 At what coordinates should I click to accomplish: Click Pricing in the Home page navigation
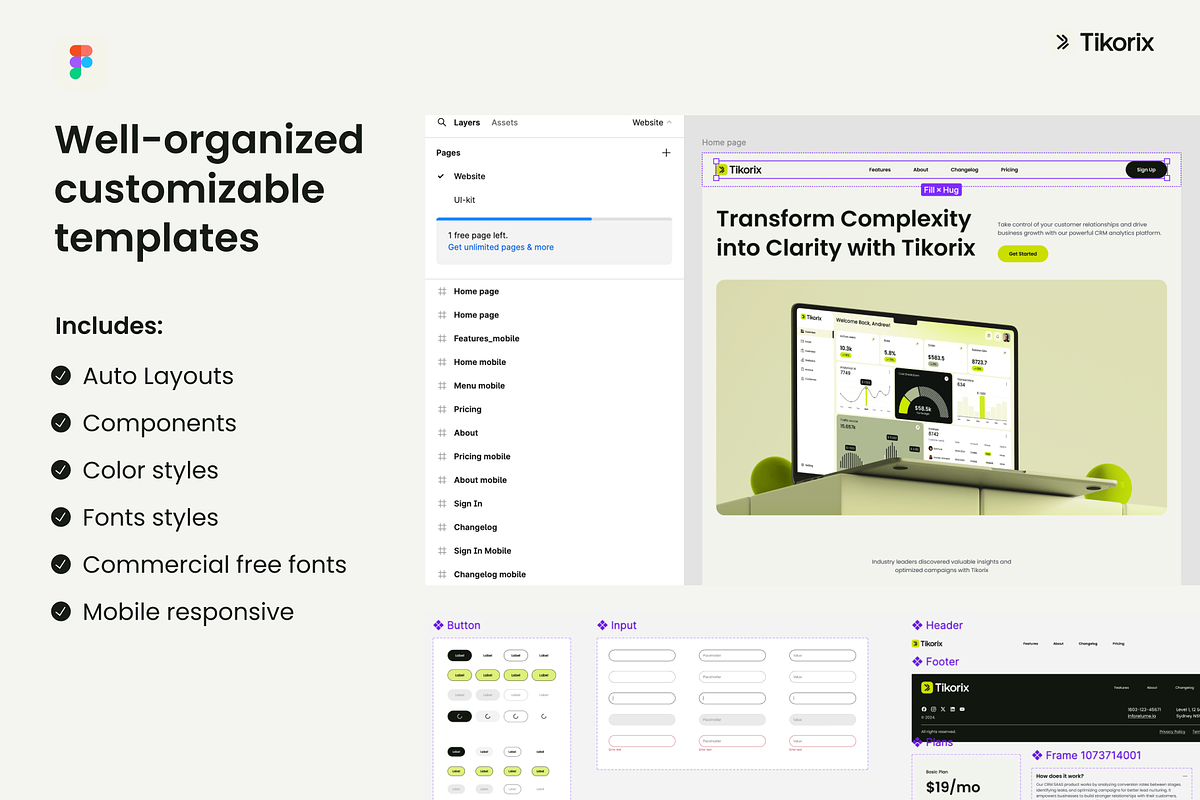[x=1010, y=170]
